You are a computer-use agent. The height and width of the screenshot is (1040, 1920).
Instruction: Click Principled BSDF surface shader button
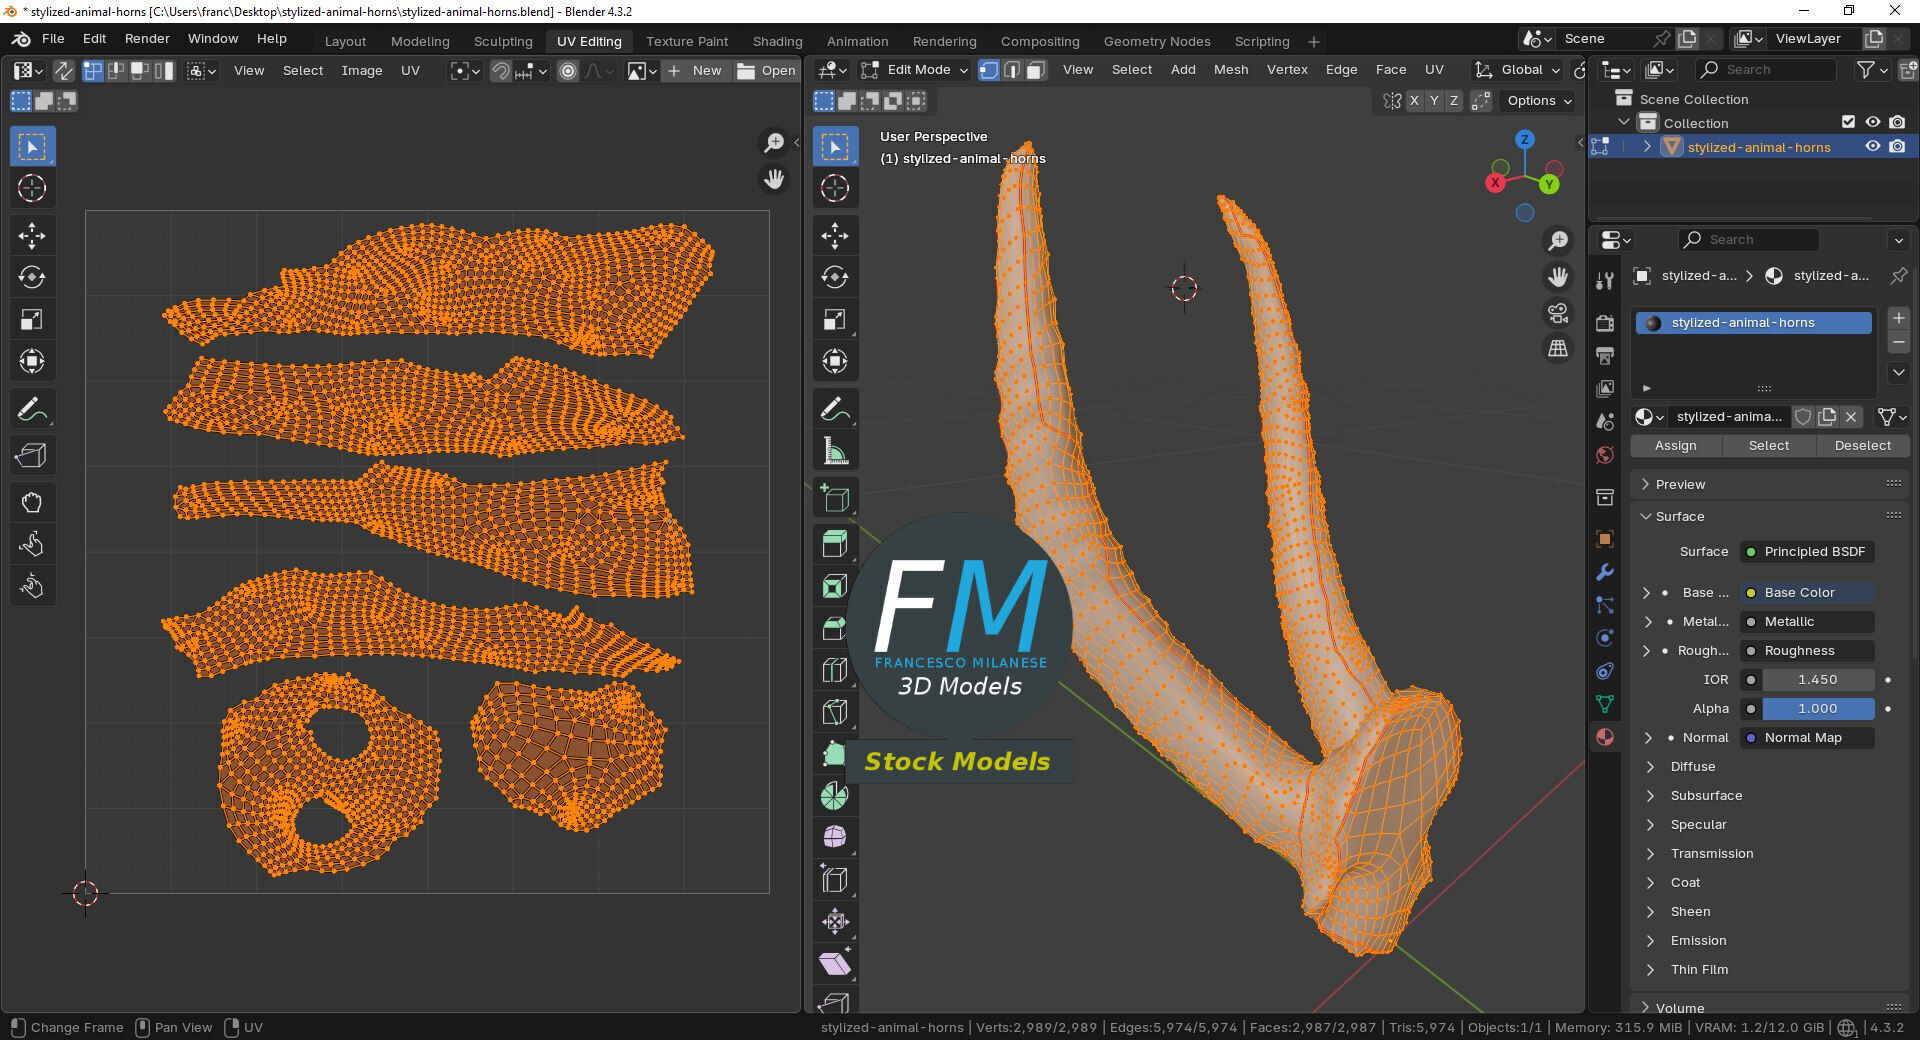tap(1807, 552)
